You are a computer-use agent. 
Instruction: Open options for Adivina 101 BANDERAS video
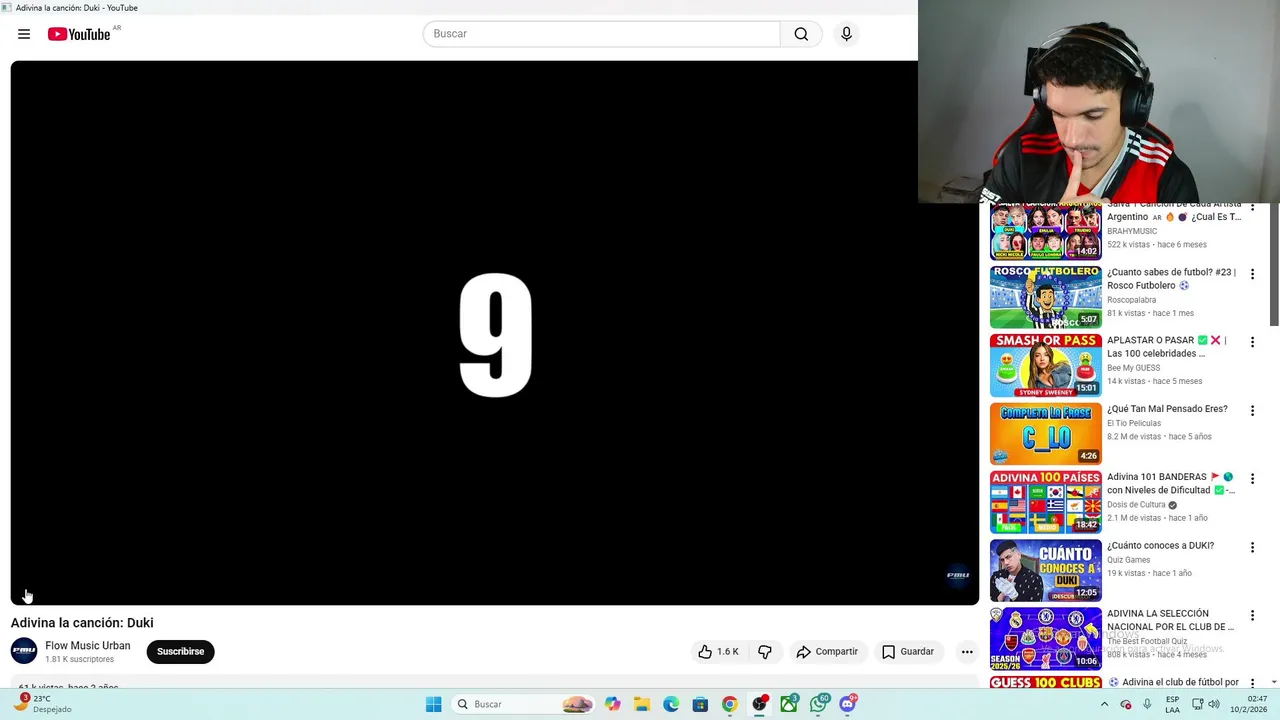[x=1252, y=479]
